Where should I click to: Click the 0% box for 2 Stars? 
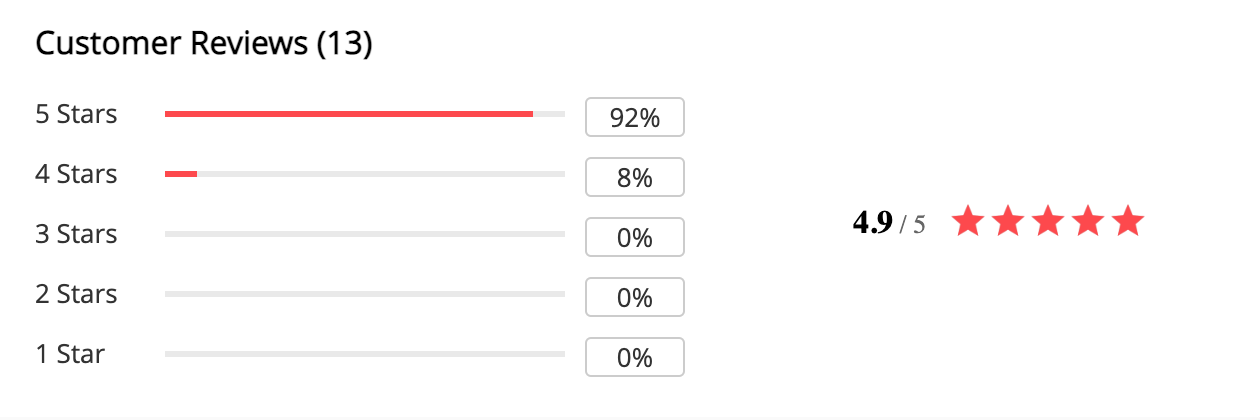635,297
